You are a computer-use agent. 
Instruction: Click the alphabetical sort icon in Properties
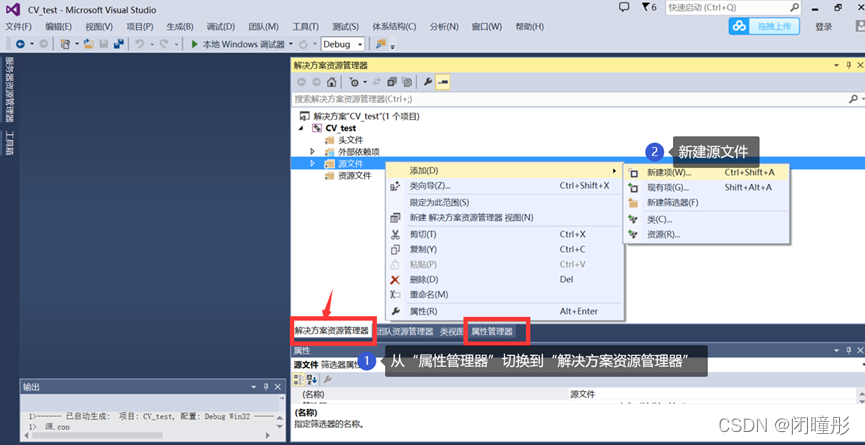point(312,379)
